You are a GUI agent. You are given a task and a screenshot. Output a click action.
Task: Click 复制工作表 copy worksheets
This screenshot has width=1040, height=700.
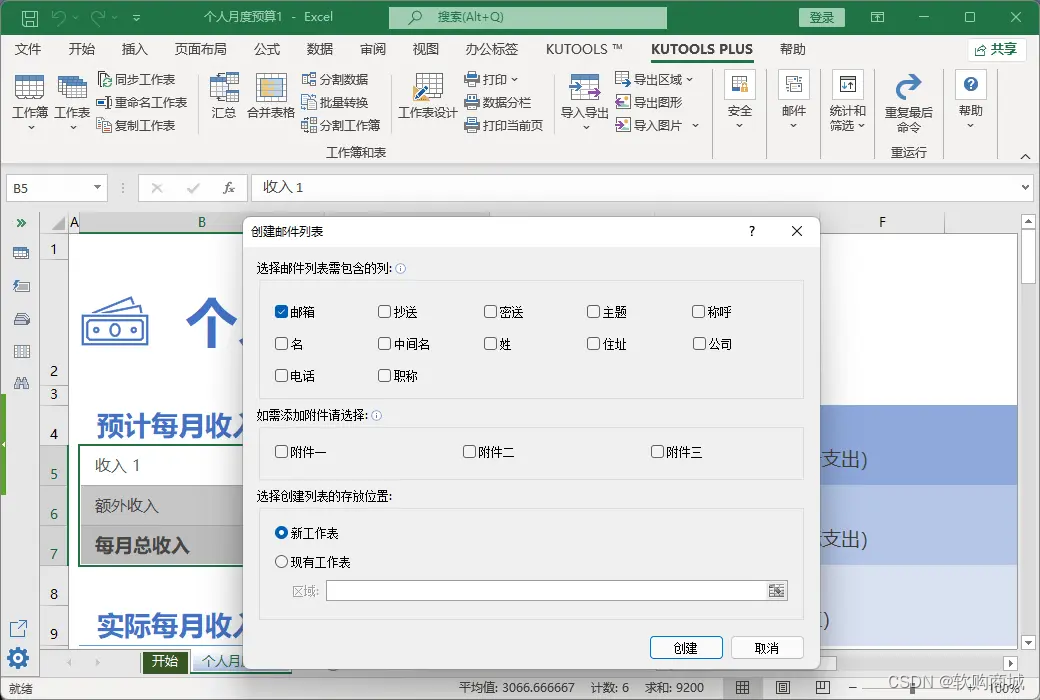click(136, 125)
